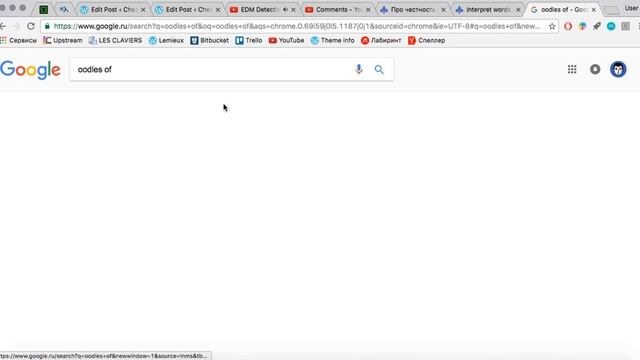
Task: Open the Лабиринт bookmark
Action: (x=381, y=40)
